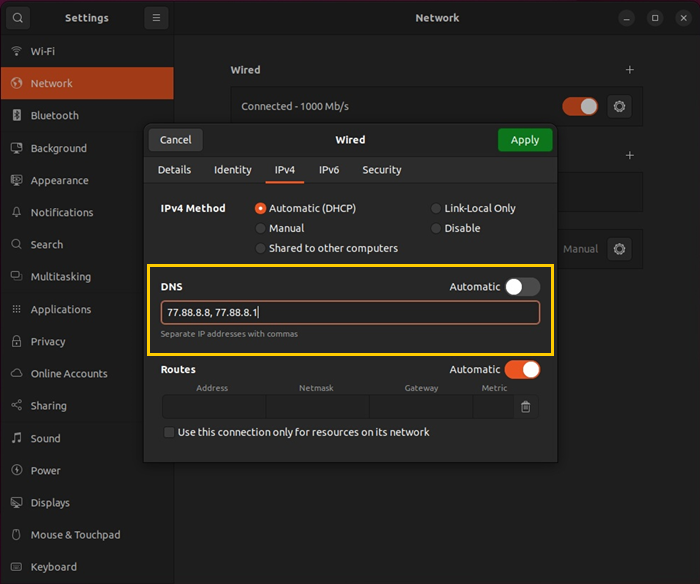Screen dimensions: 700x584
Task: Click the DNS server address field
Action: click(350, 313)
